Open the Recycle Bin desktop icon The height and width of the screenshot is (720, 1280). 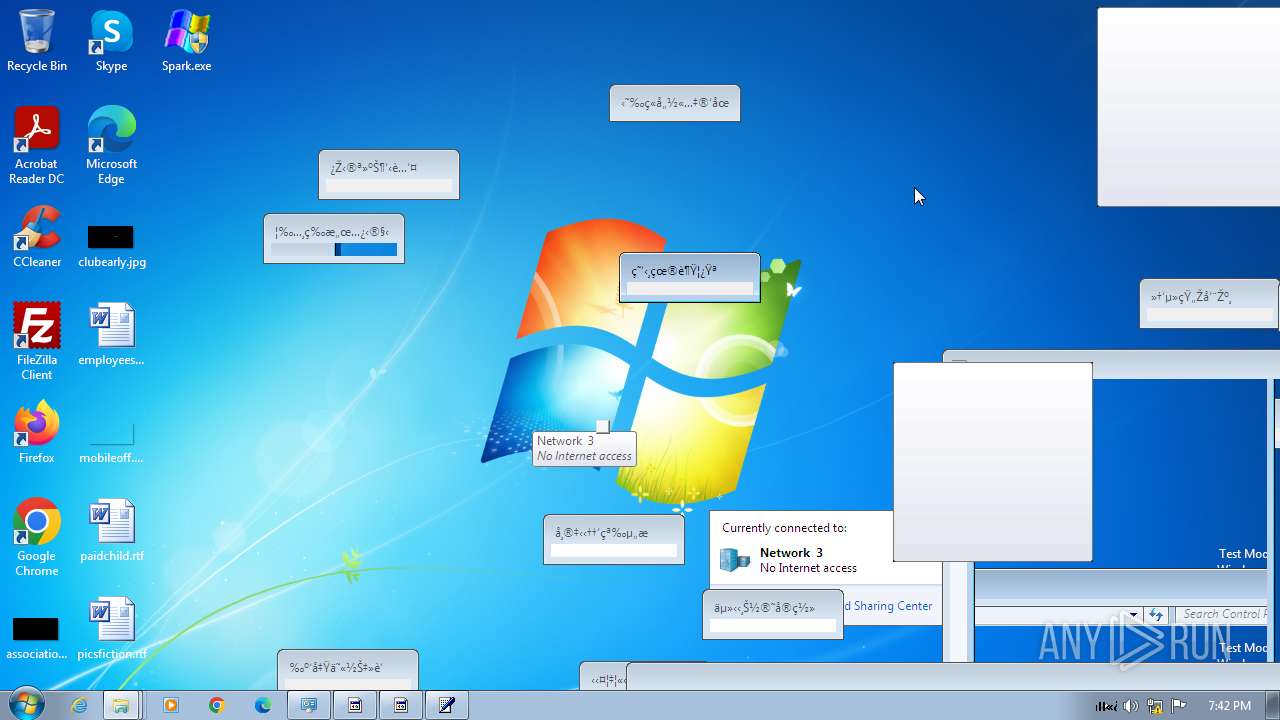[x=37, y=42]
